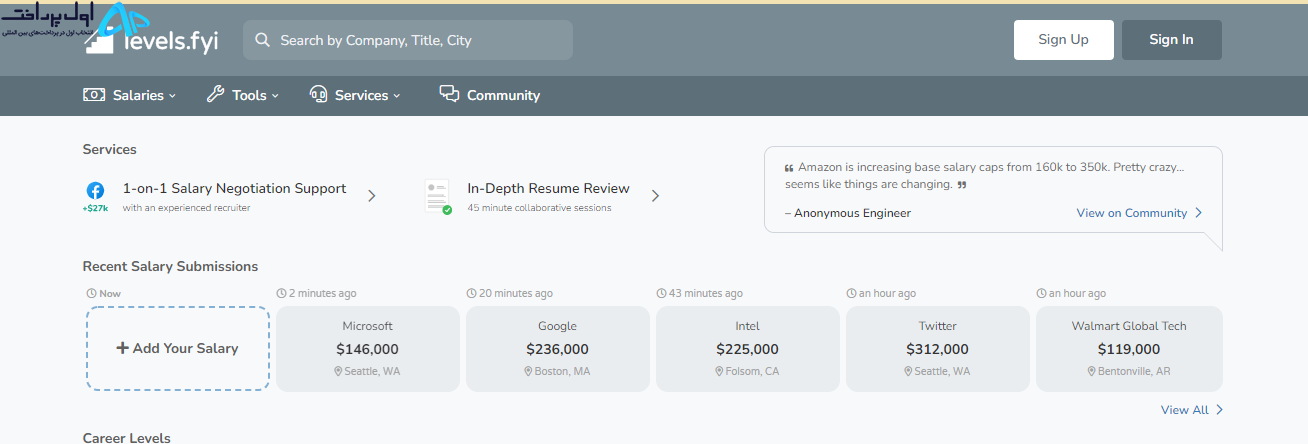
Task: Click clock icon beside 2 minutes ago
Action: click(281, 294)
